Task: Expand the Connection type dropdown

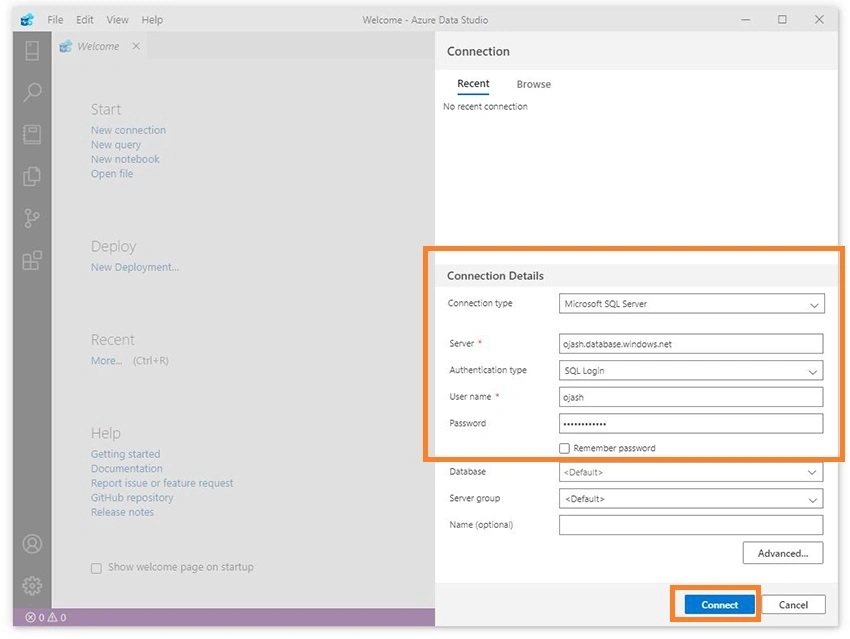Action: pyautogui.click(x=691, y=304)
